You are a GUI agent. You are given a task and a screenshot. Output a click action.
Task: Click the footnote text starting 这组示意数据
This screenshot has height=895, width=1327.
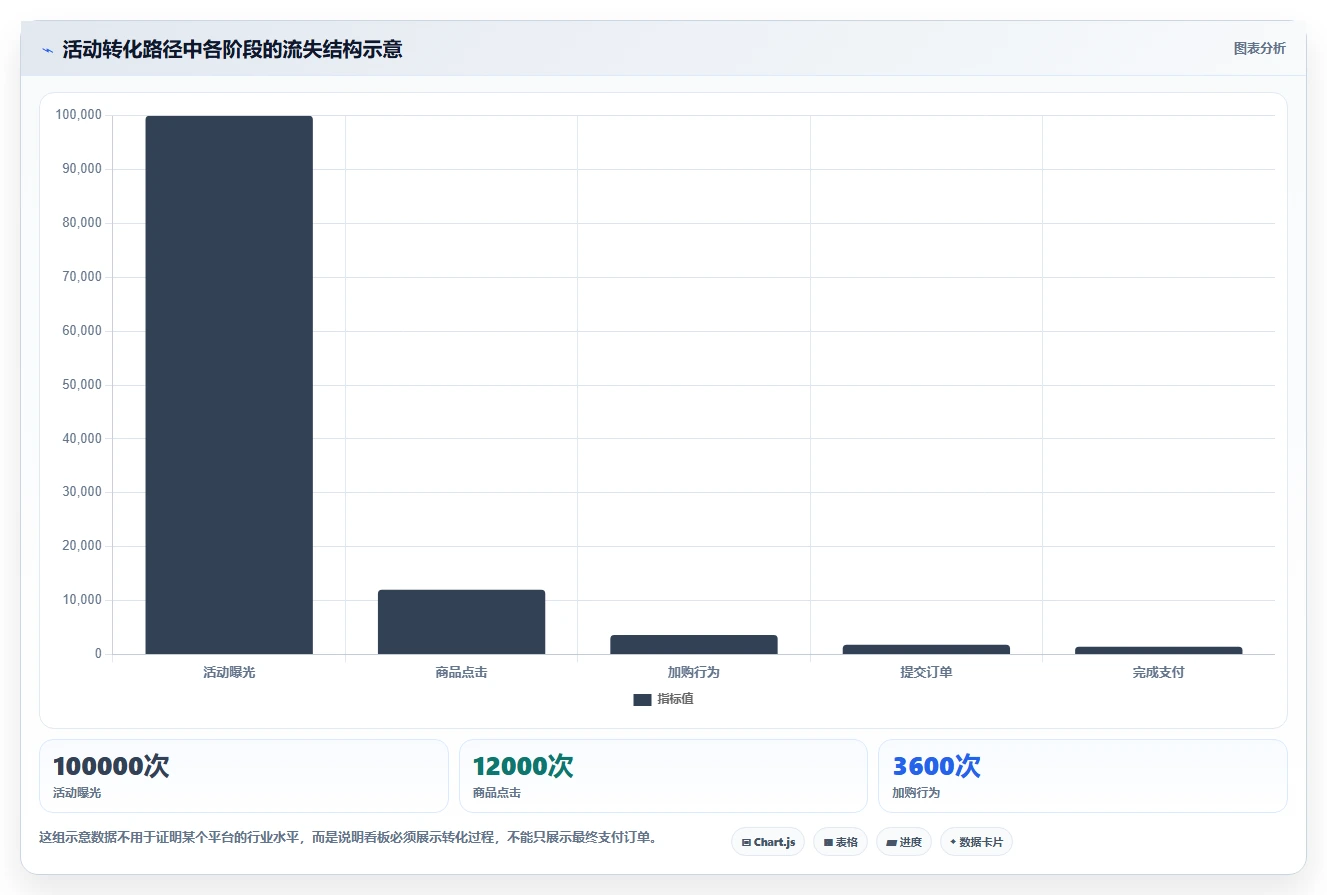point(348,837)
